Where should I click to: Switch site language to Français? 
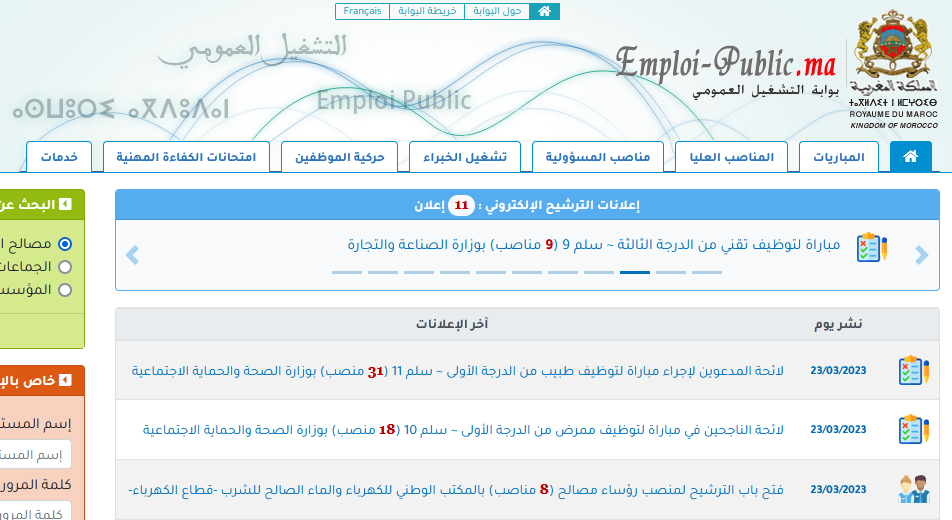pyautogui.click(x=362, y=12)
